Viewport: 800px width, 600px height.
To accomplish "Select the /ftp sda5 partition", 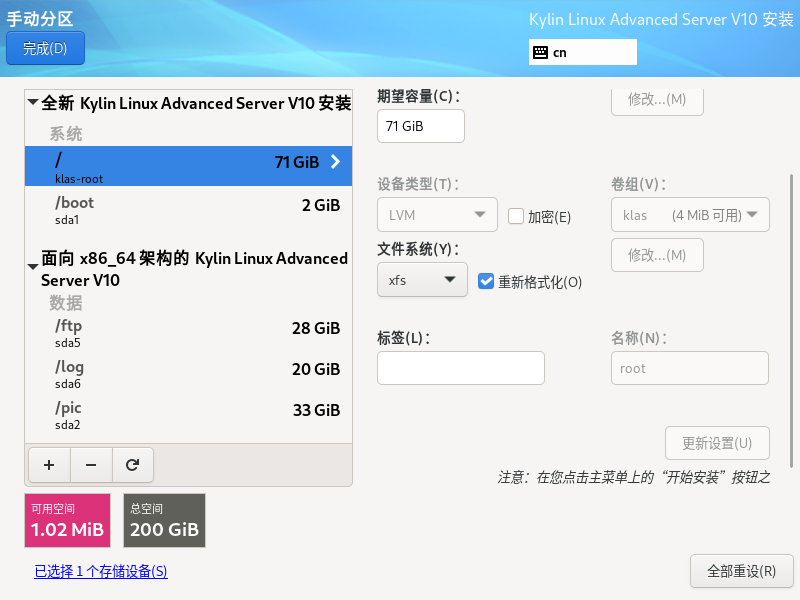I will (x=188, y=332).
